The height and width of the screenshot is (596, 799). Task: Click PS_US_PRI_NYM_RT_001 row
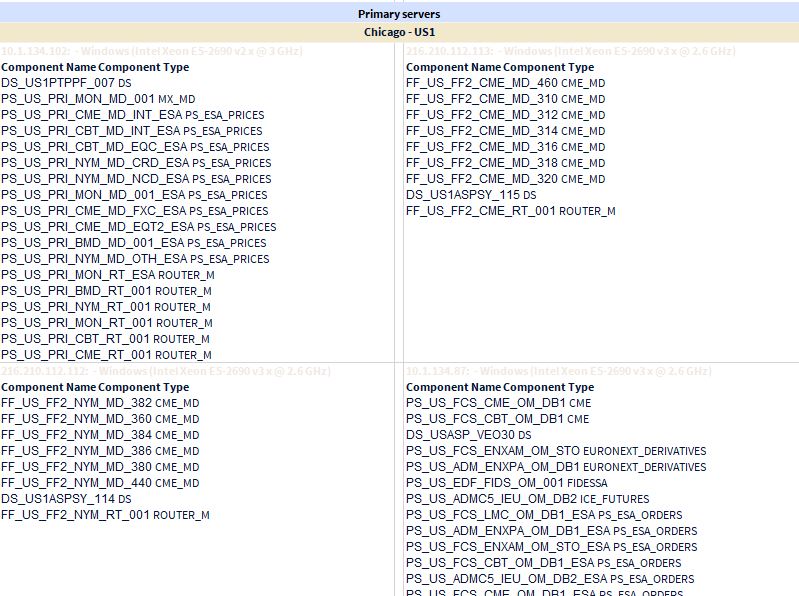click(105, 307)
